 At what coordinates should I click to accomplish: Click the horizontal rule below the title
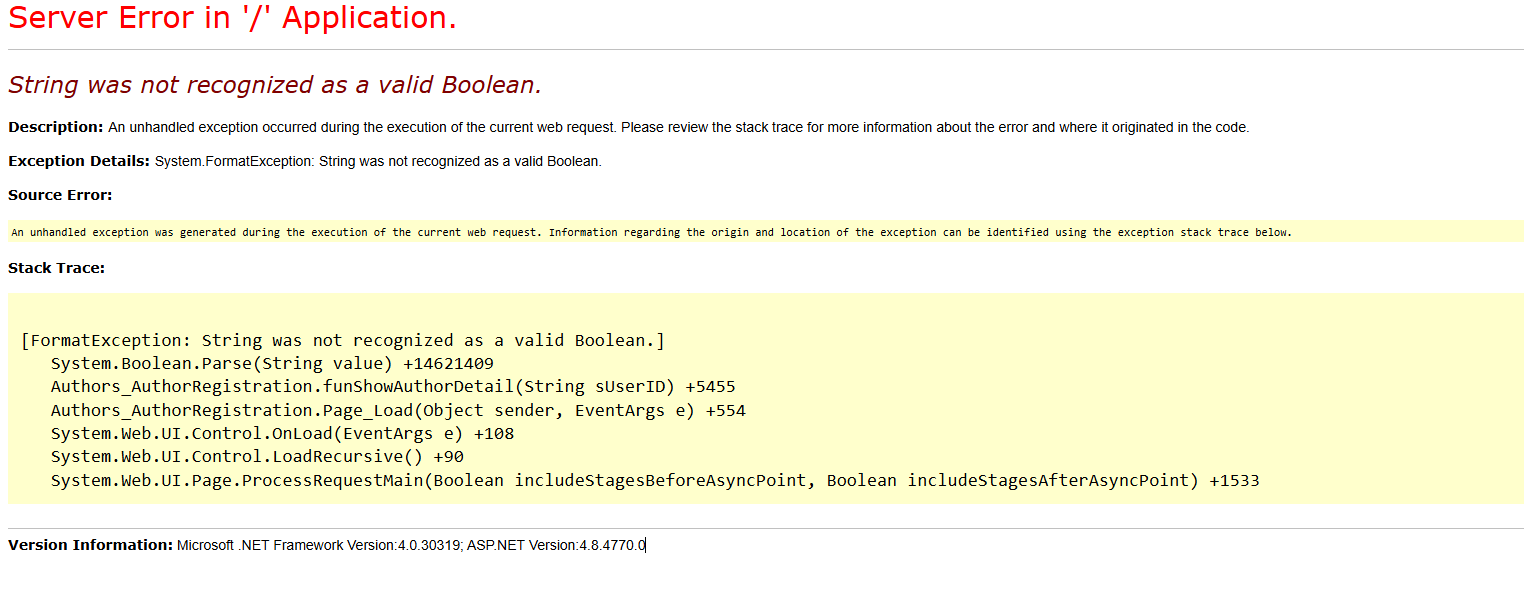765,49
